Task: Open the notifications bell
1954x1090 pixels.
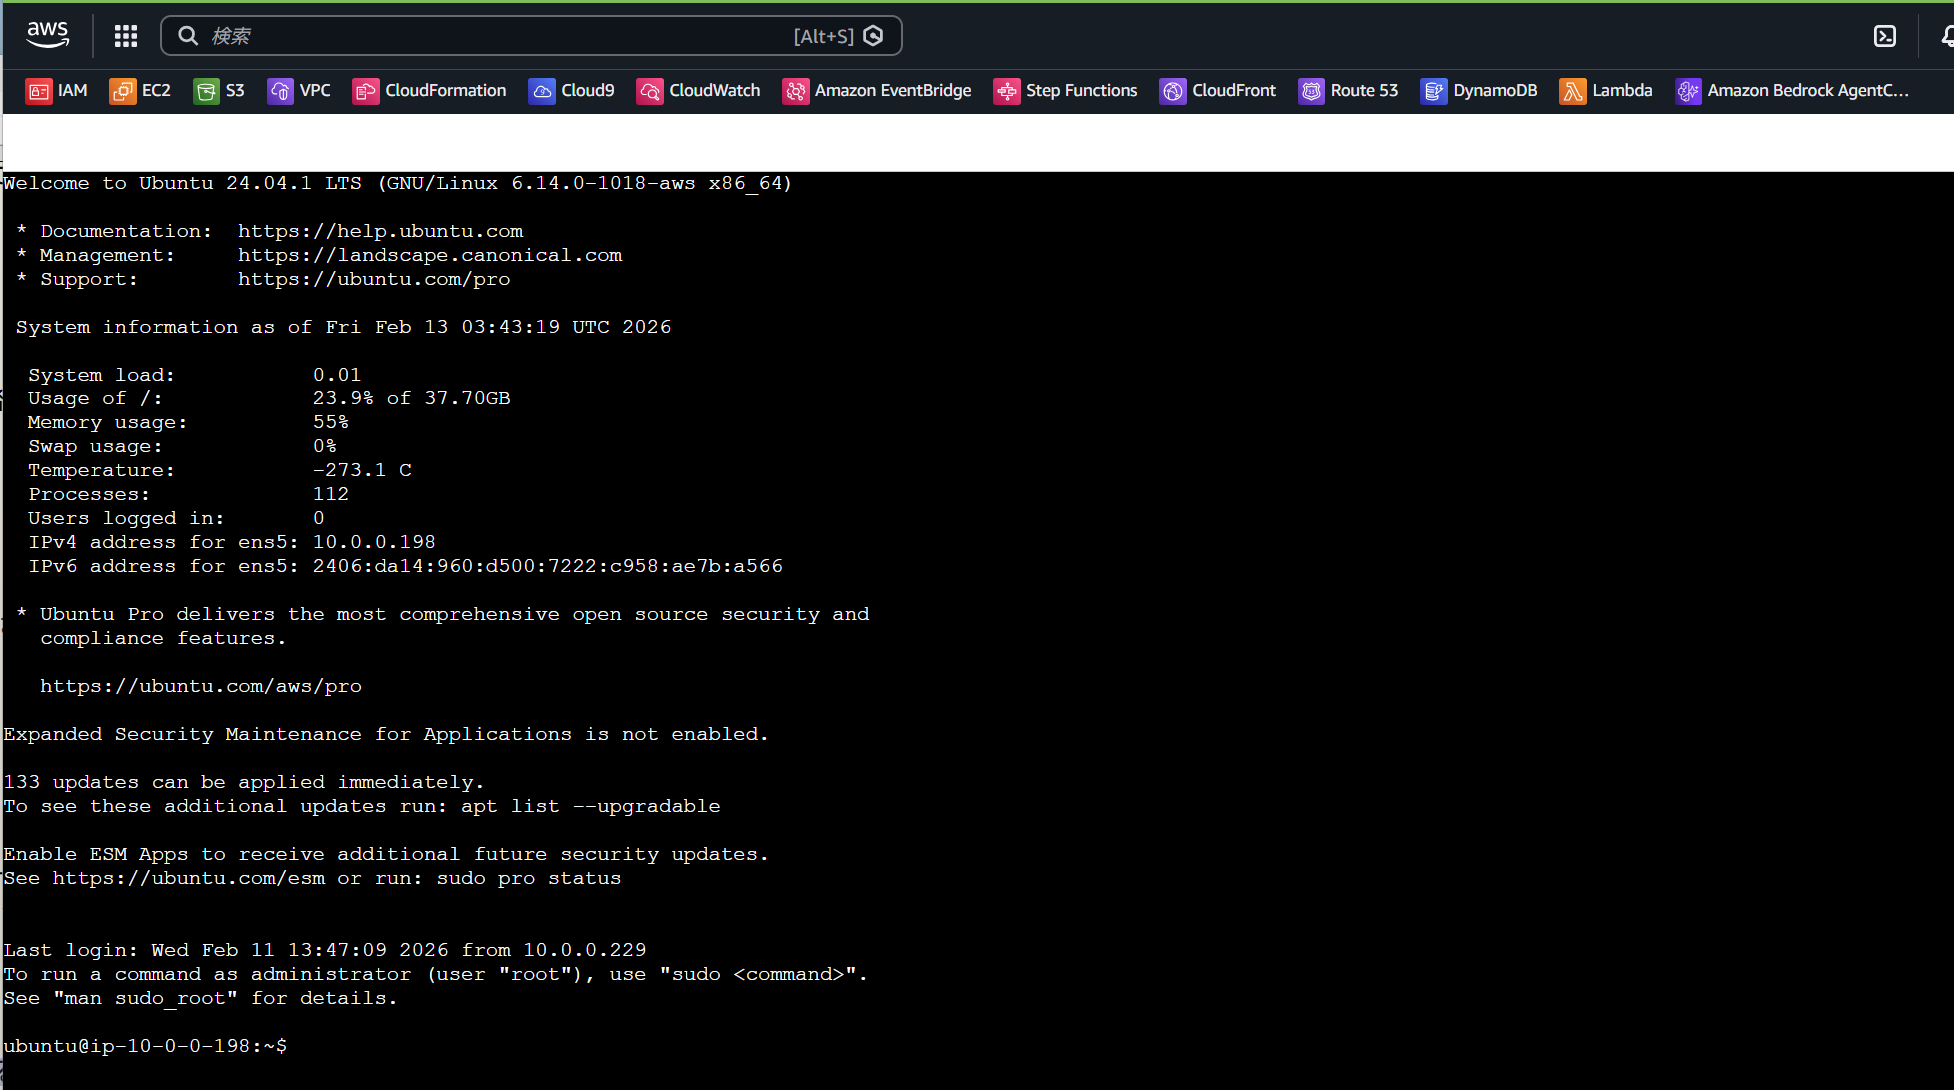Action: coord(1946,36)
